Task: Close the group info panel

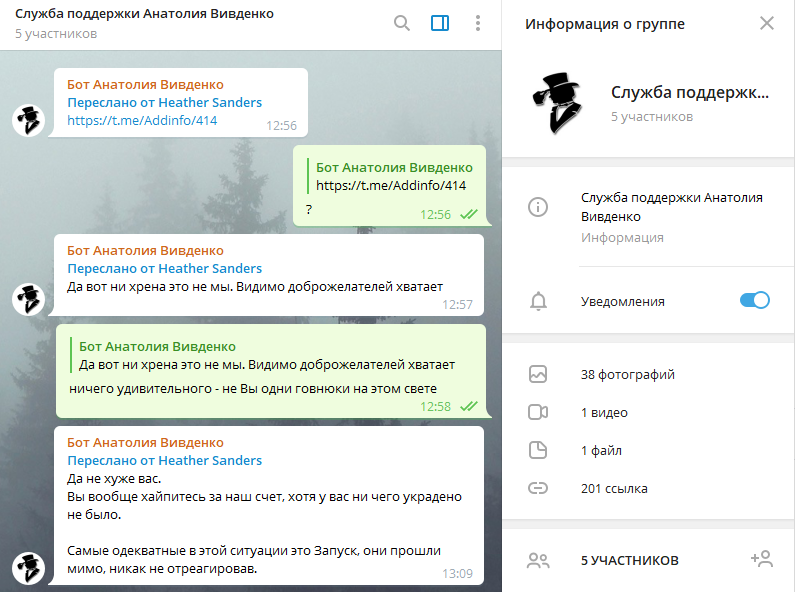Action: tap(767, 23)
